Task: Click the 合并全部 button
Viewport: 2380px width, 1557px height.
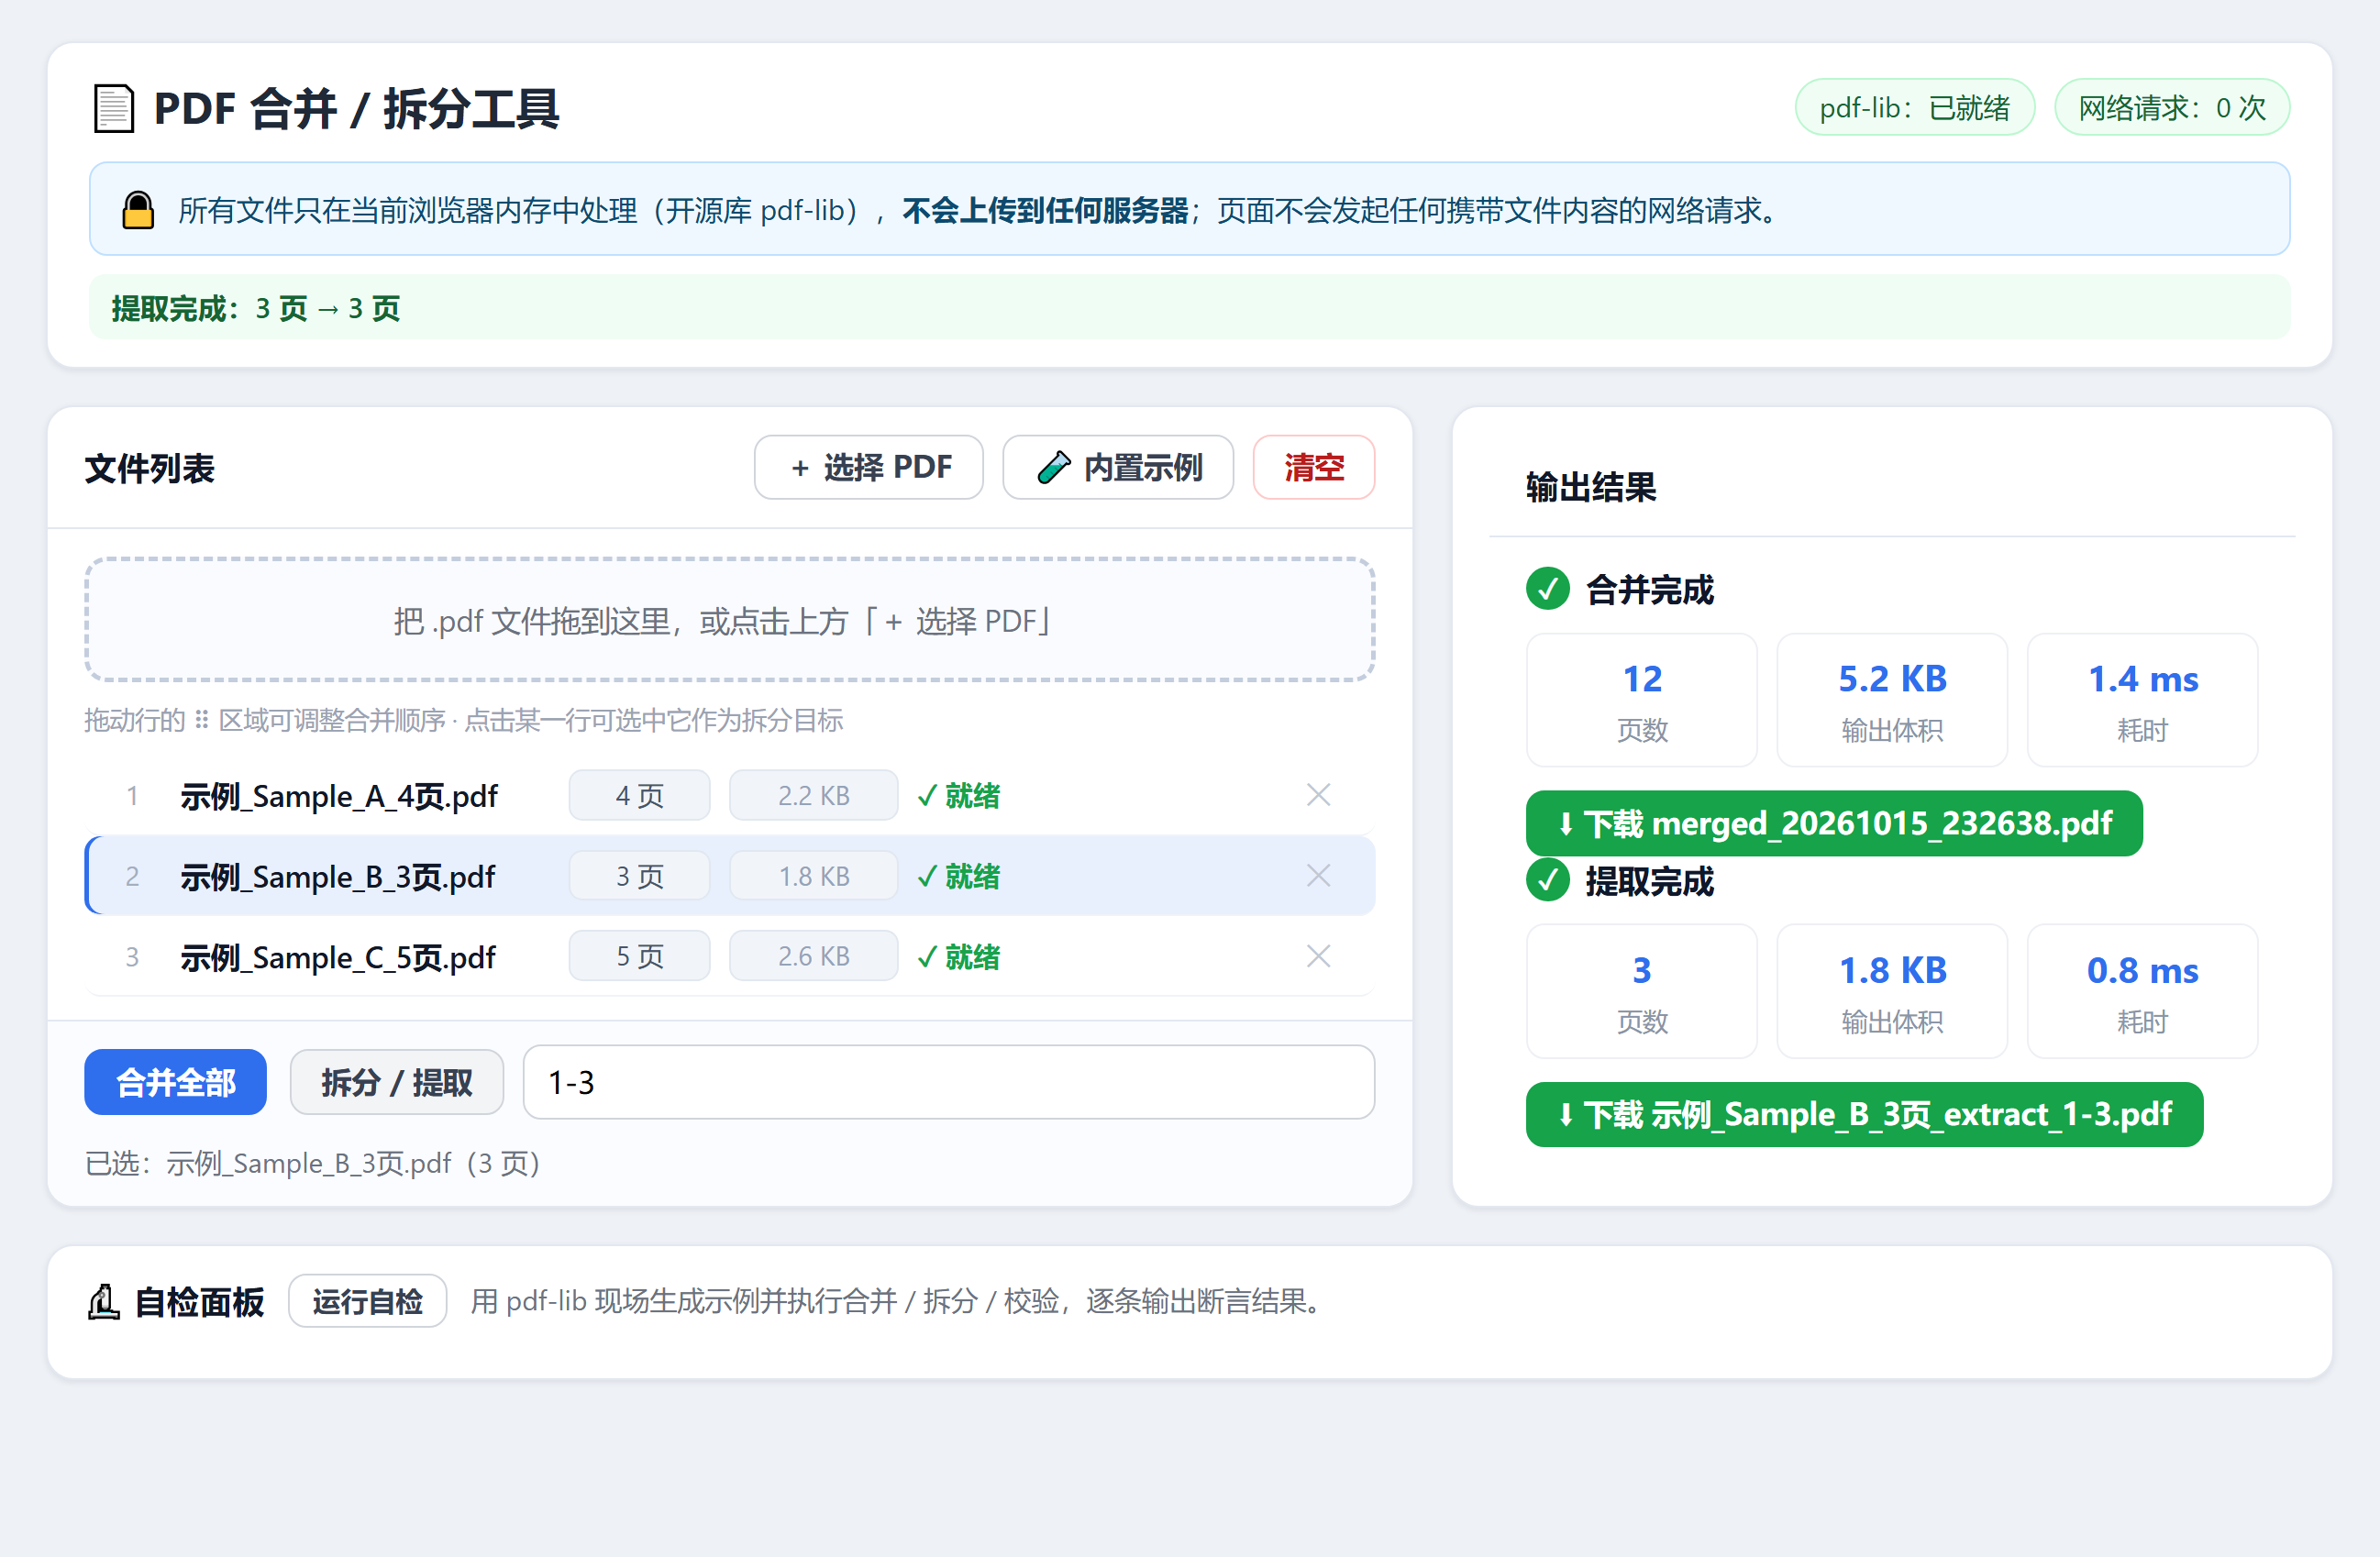Action: click(x=175, y=1082)
